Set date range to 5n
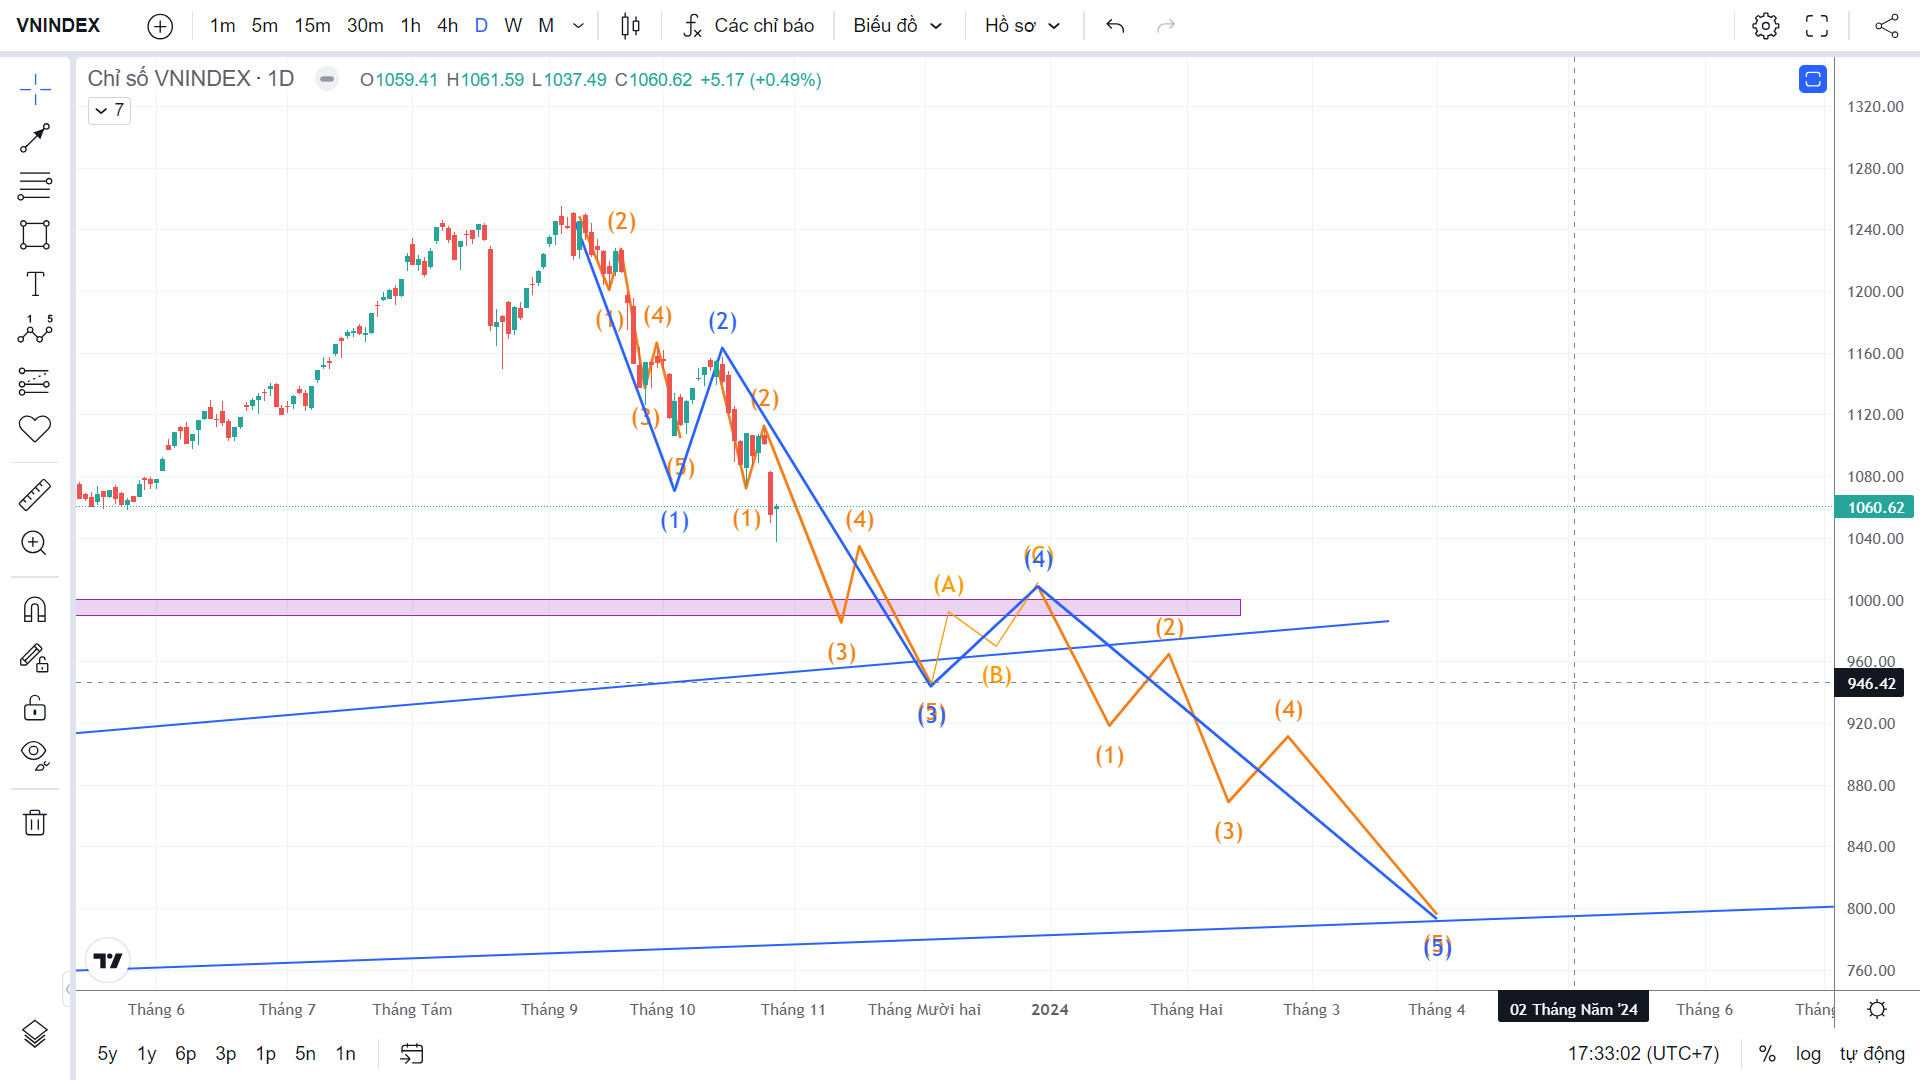 coord(306,1054)
